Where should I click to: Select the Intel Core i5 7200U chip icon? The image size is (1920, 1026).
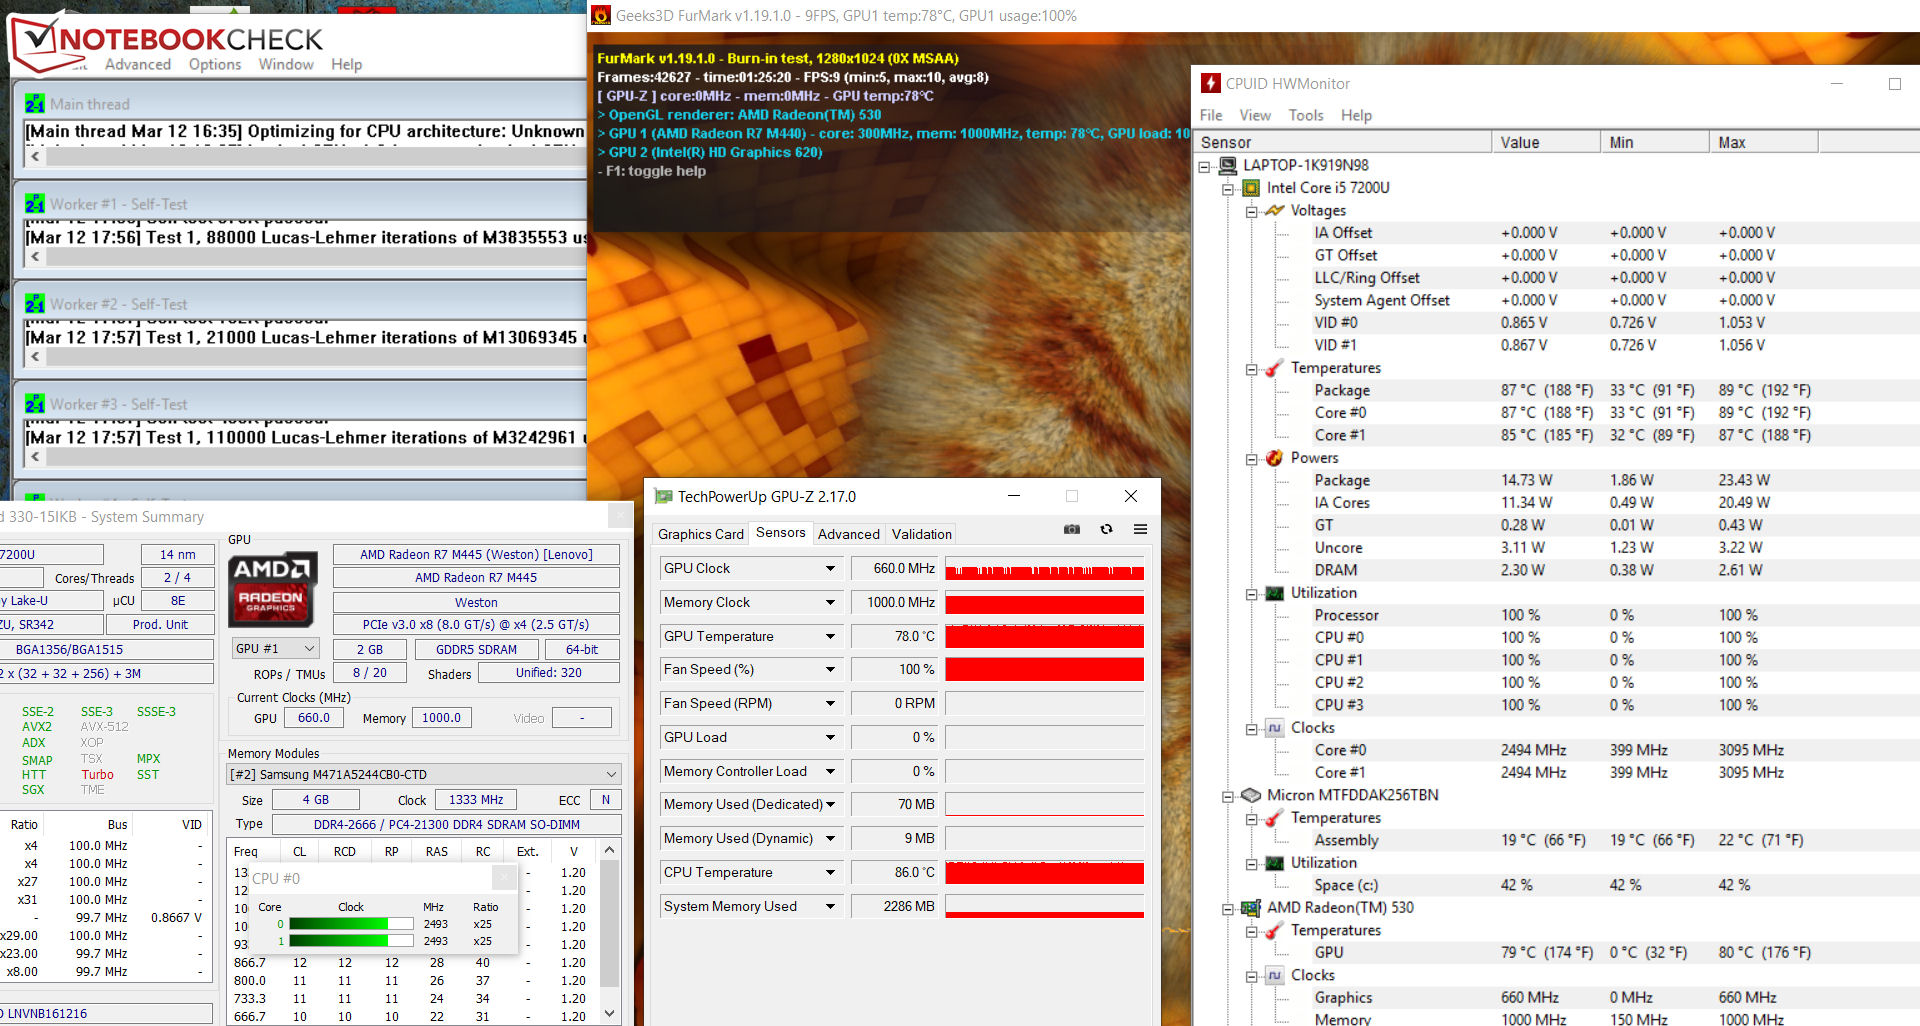coord(1251,188)
